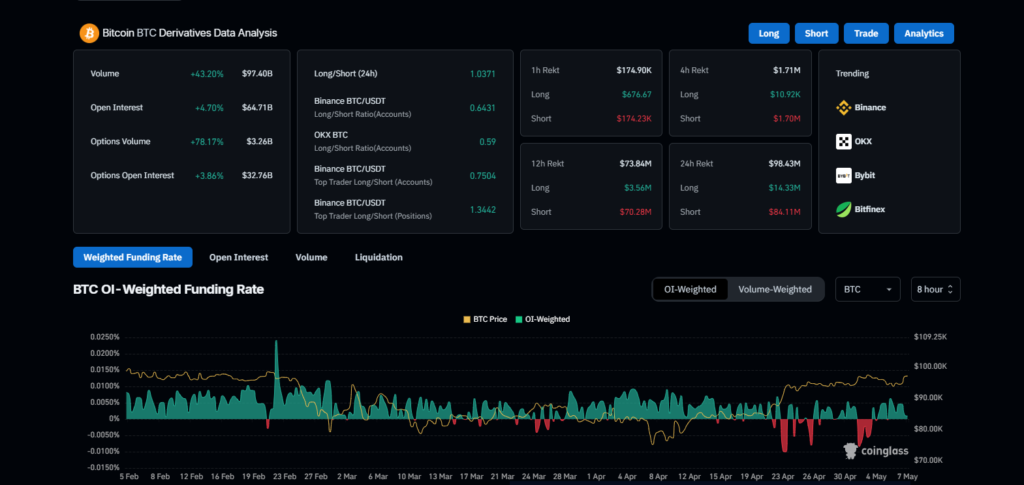Viewport: 1024px width, 485px height.
Task: Switch to Volume-Weighted funding rate
Action: tap(775, 289)
